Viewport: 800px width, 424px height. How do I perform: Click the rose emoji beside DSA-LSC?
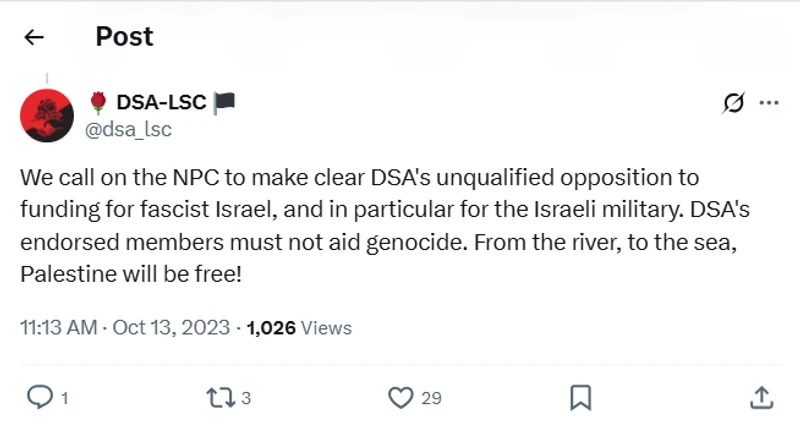[x=97, y=102]
